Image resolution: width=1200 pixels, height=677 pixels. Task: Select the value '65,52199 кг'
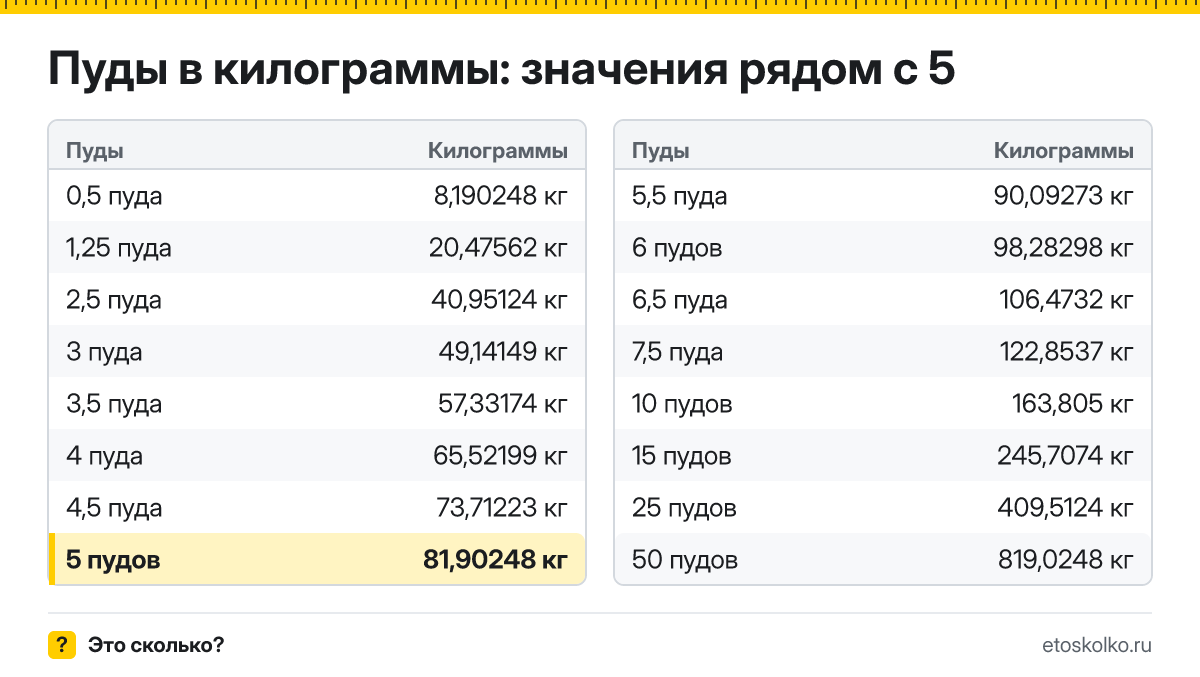pyautogui.click(x=500, y=456)
